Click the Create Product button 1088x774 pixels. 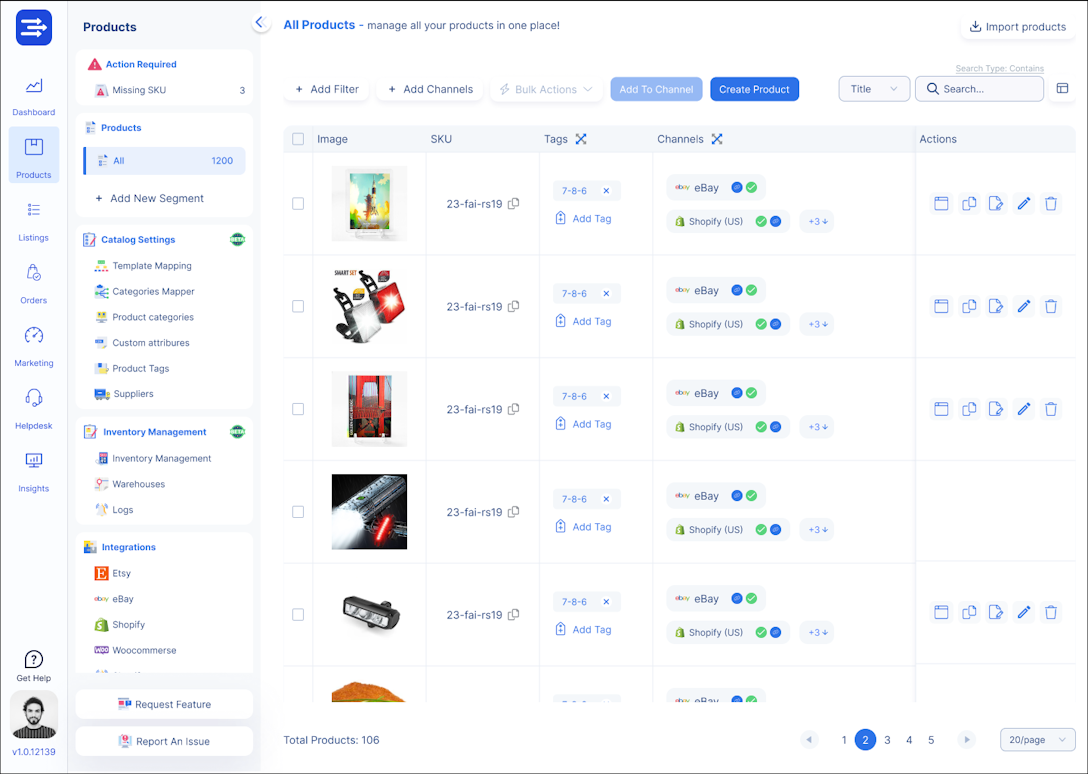[754, 89]
